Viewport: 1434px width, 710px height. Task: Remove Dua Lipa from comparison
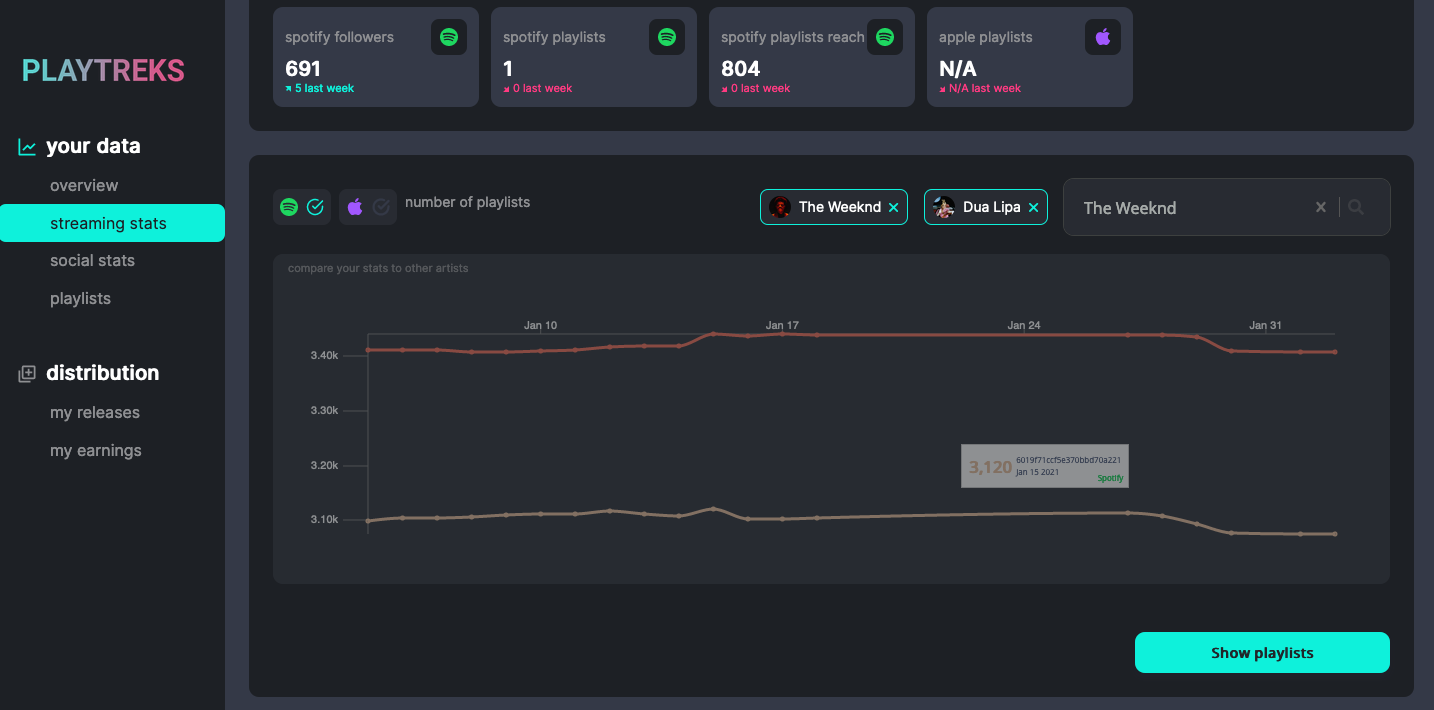pos(1033,208)
